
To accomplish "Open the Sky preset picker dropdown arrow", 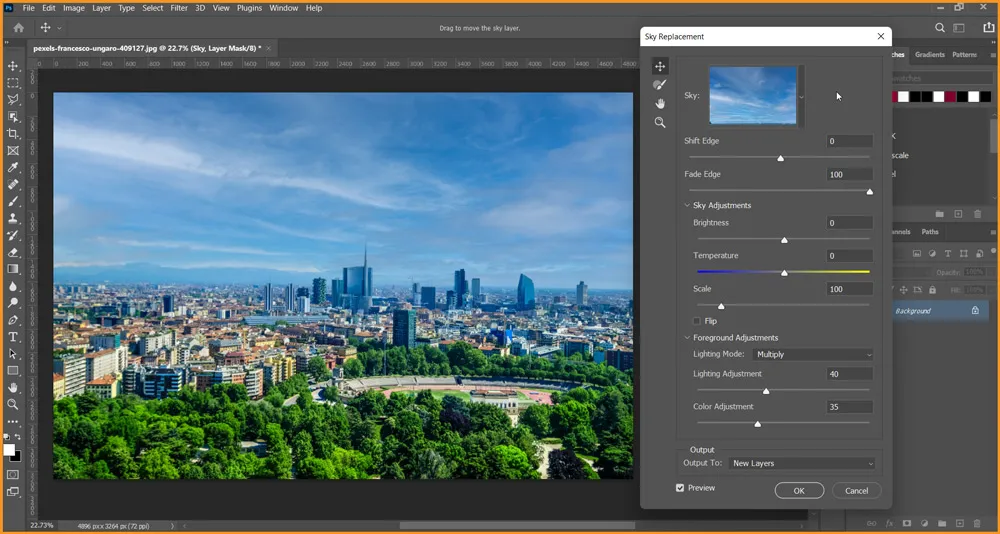I will tap(802, 97).
